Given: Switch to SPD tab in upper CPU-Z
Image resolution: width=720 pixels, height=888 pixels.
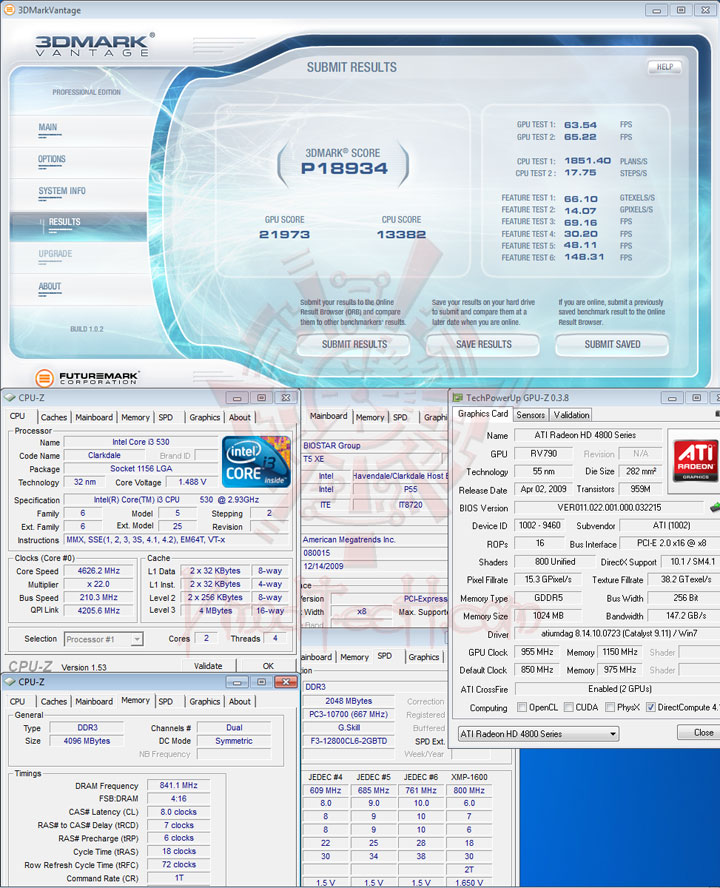Looking at the screenshot, I should [x=165, y=417].
